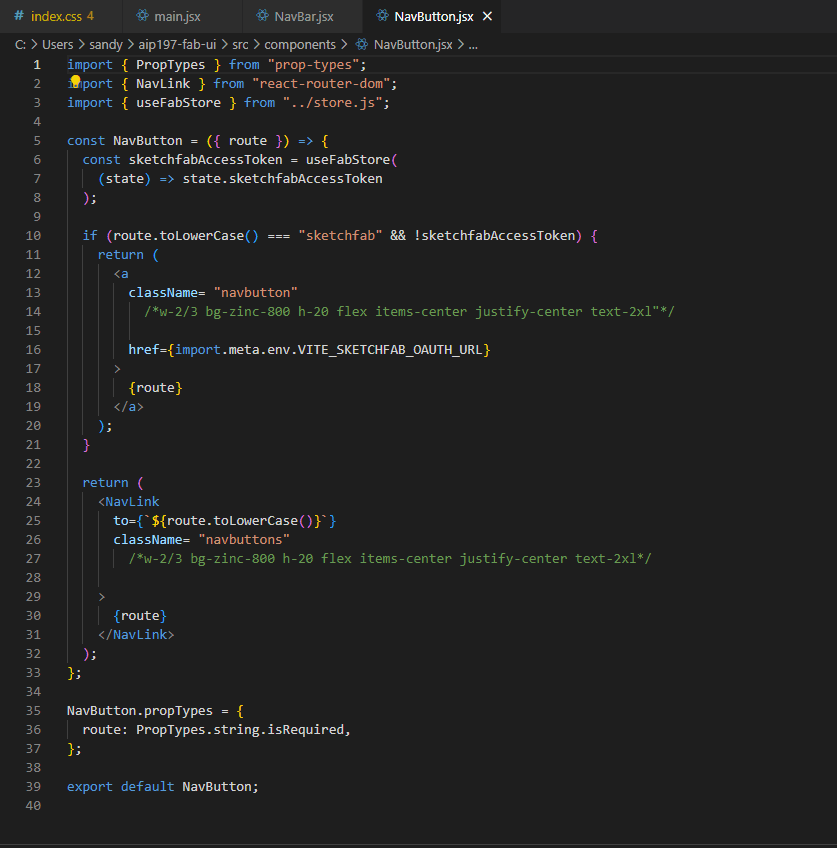Click the lightbulb code action icon
Viewport: 837px width, 848px height.
pyautogui.click(x=74, y=82)
